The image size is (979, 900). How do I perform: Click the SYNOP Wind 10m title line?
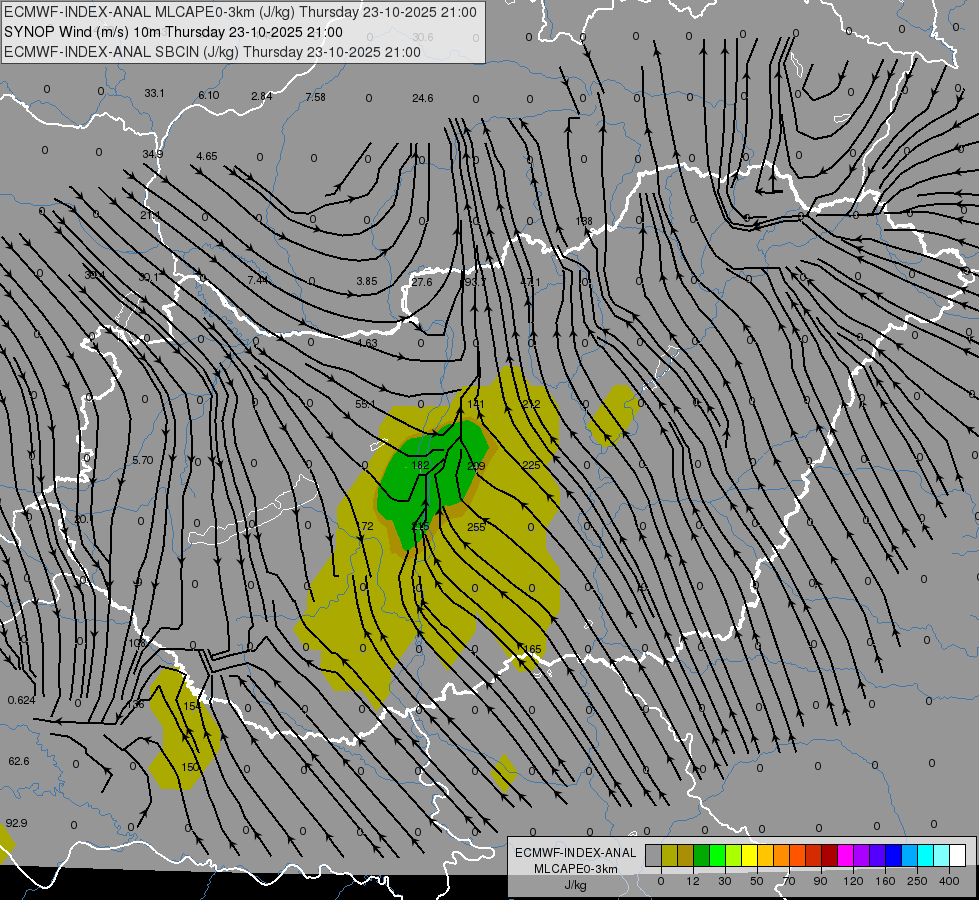tap(174, 32)
